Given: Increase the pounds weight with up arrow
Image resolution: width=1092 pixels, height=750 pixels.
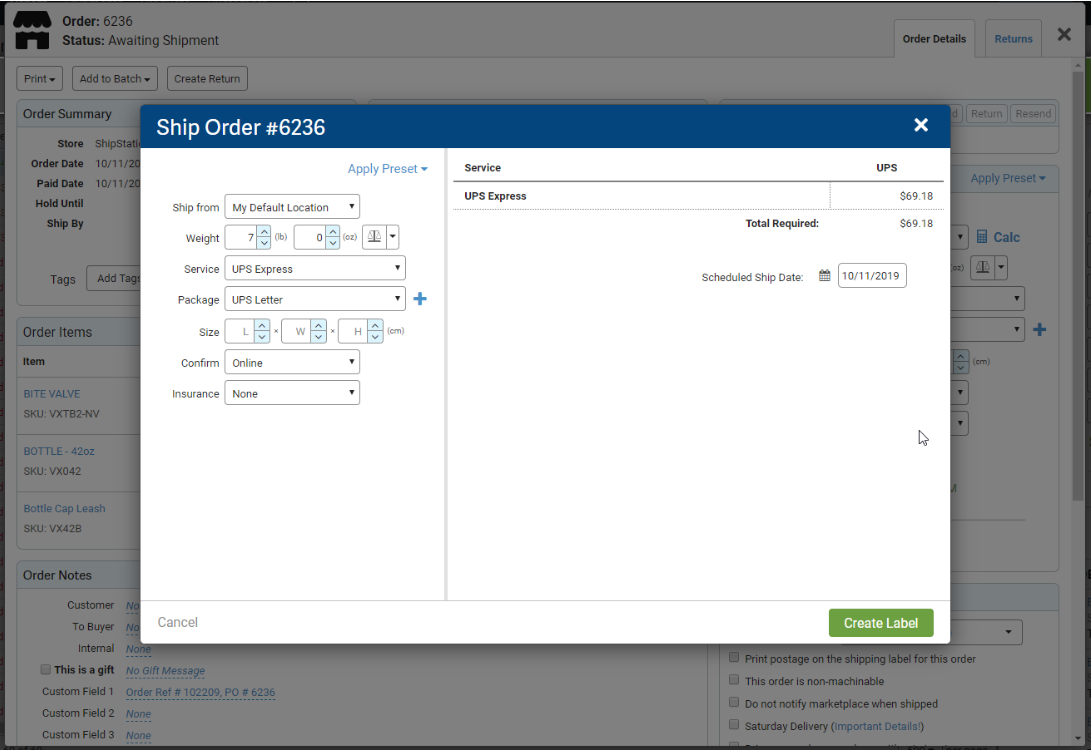Looking at the screenshot, I should (264, 233).
